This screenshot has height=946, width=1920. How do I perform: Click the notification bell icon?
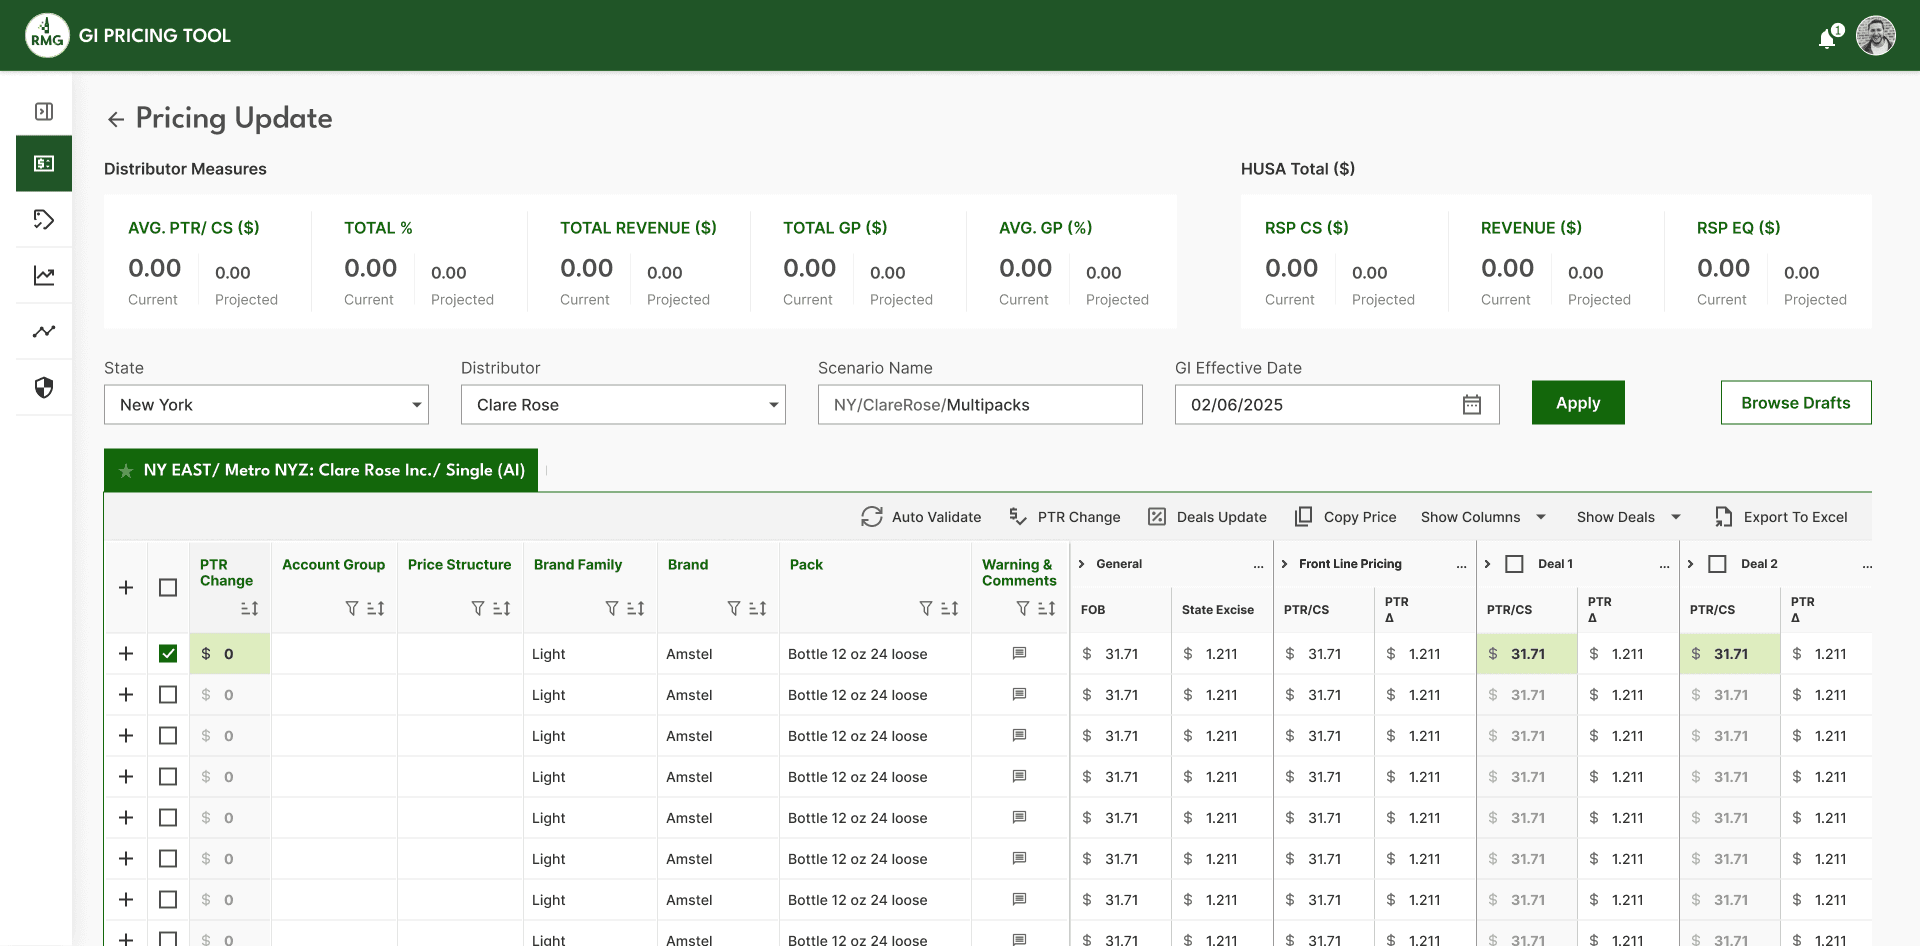pos(1827,38)
